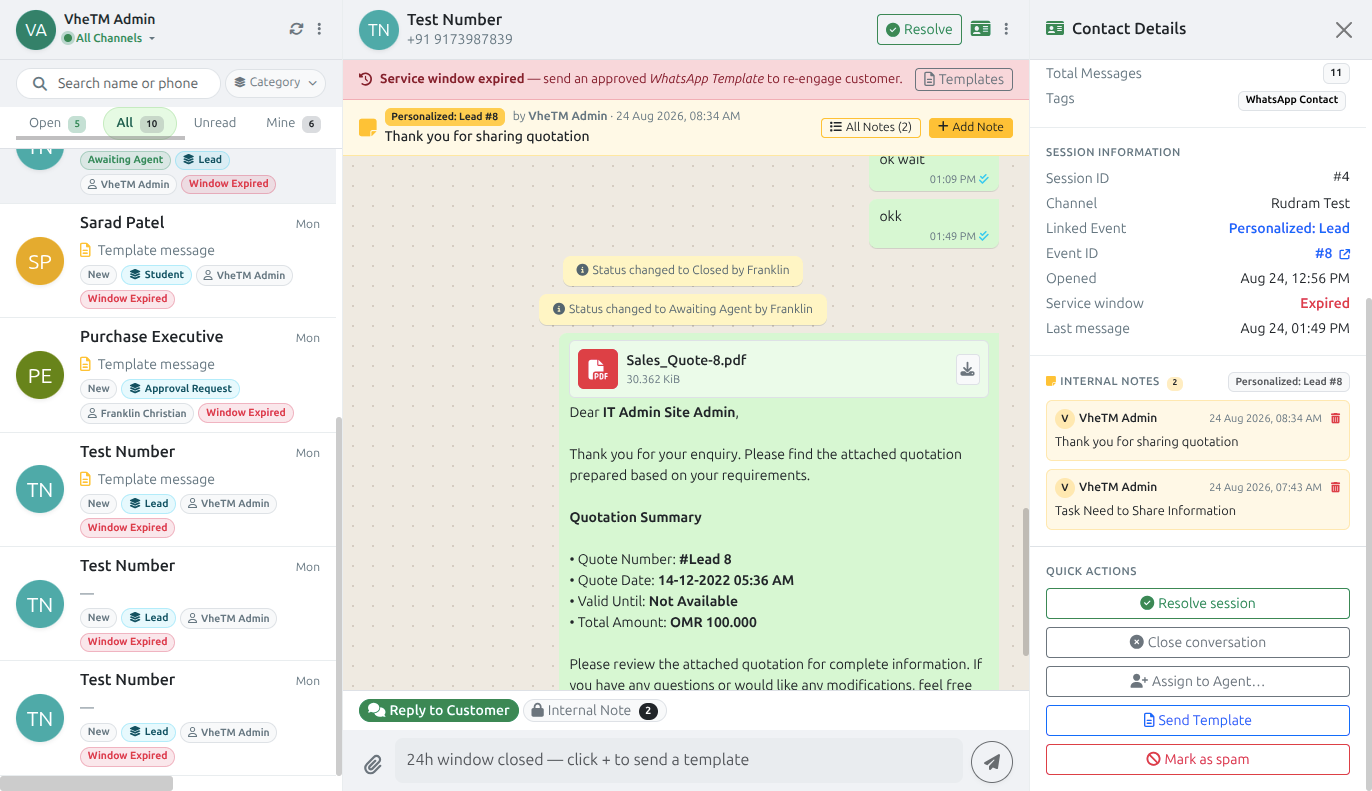The image size is (1372, 791).
Task: Click the PE avatar for Purchase Executive
Action: point(40,375)
